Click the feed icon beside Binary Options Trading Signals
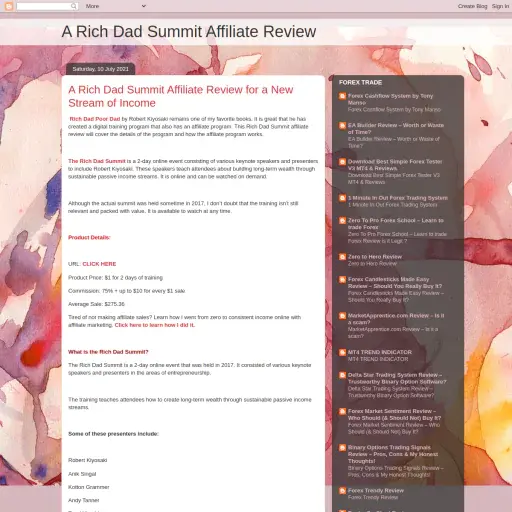 (x=342, y=448)
